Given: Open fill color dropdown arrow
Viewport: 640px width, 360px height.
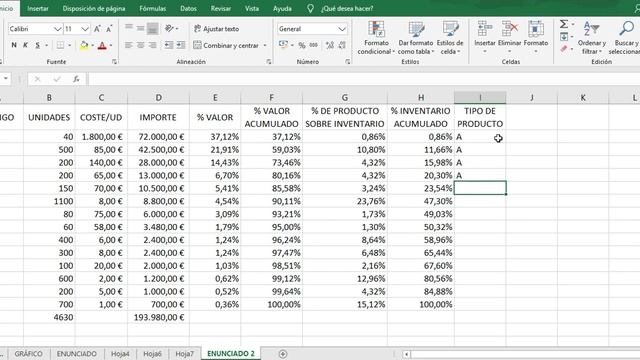Looking at the screenshot, I should 93,45.
